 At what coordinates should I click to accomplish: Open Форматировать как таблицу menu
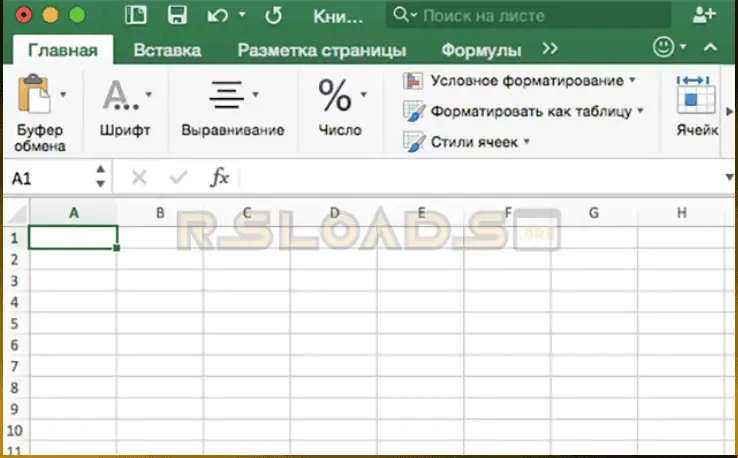[523, 112]
